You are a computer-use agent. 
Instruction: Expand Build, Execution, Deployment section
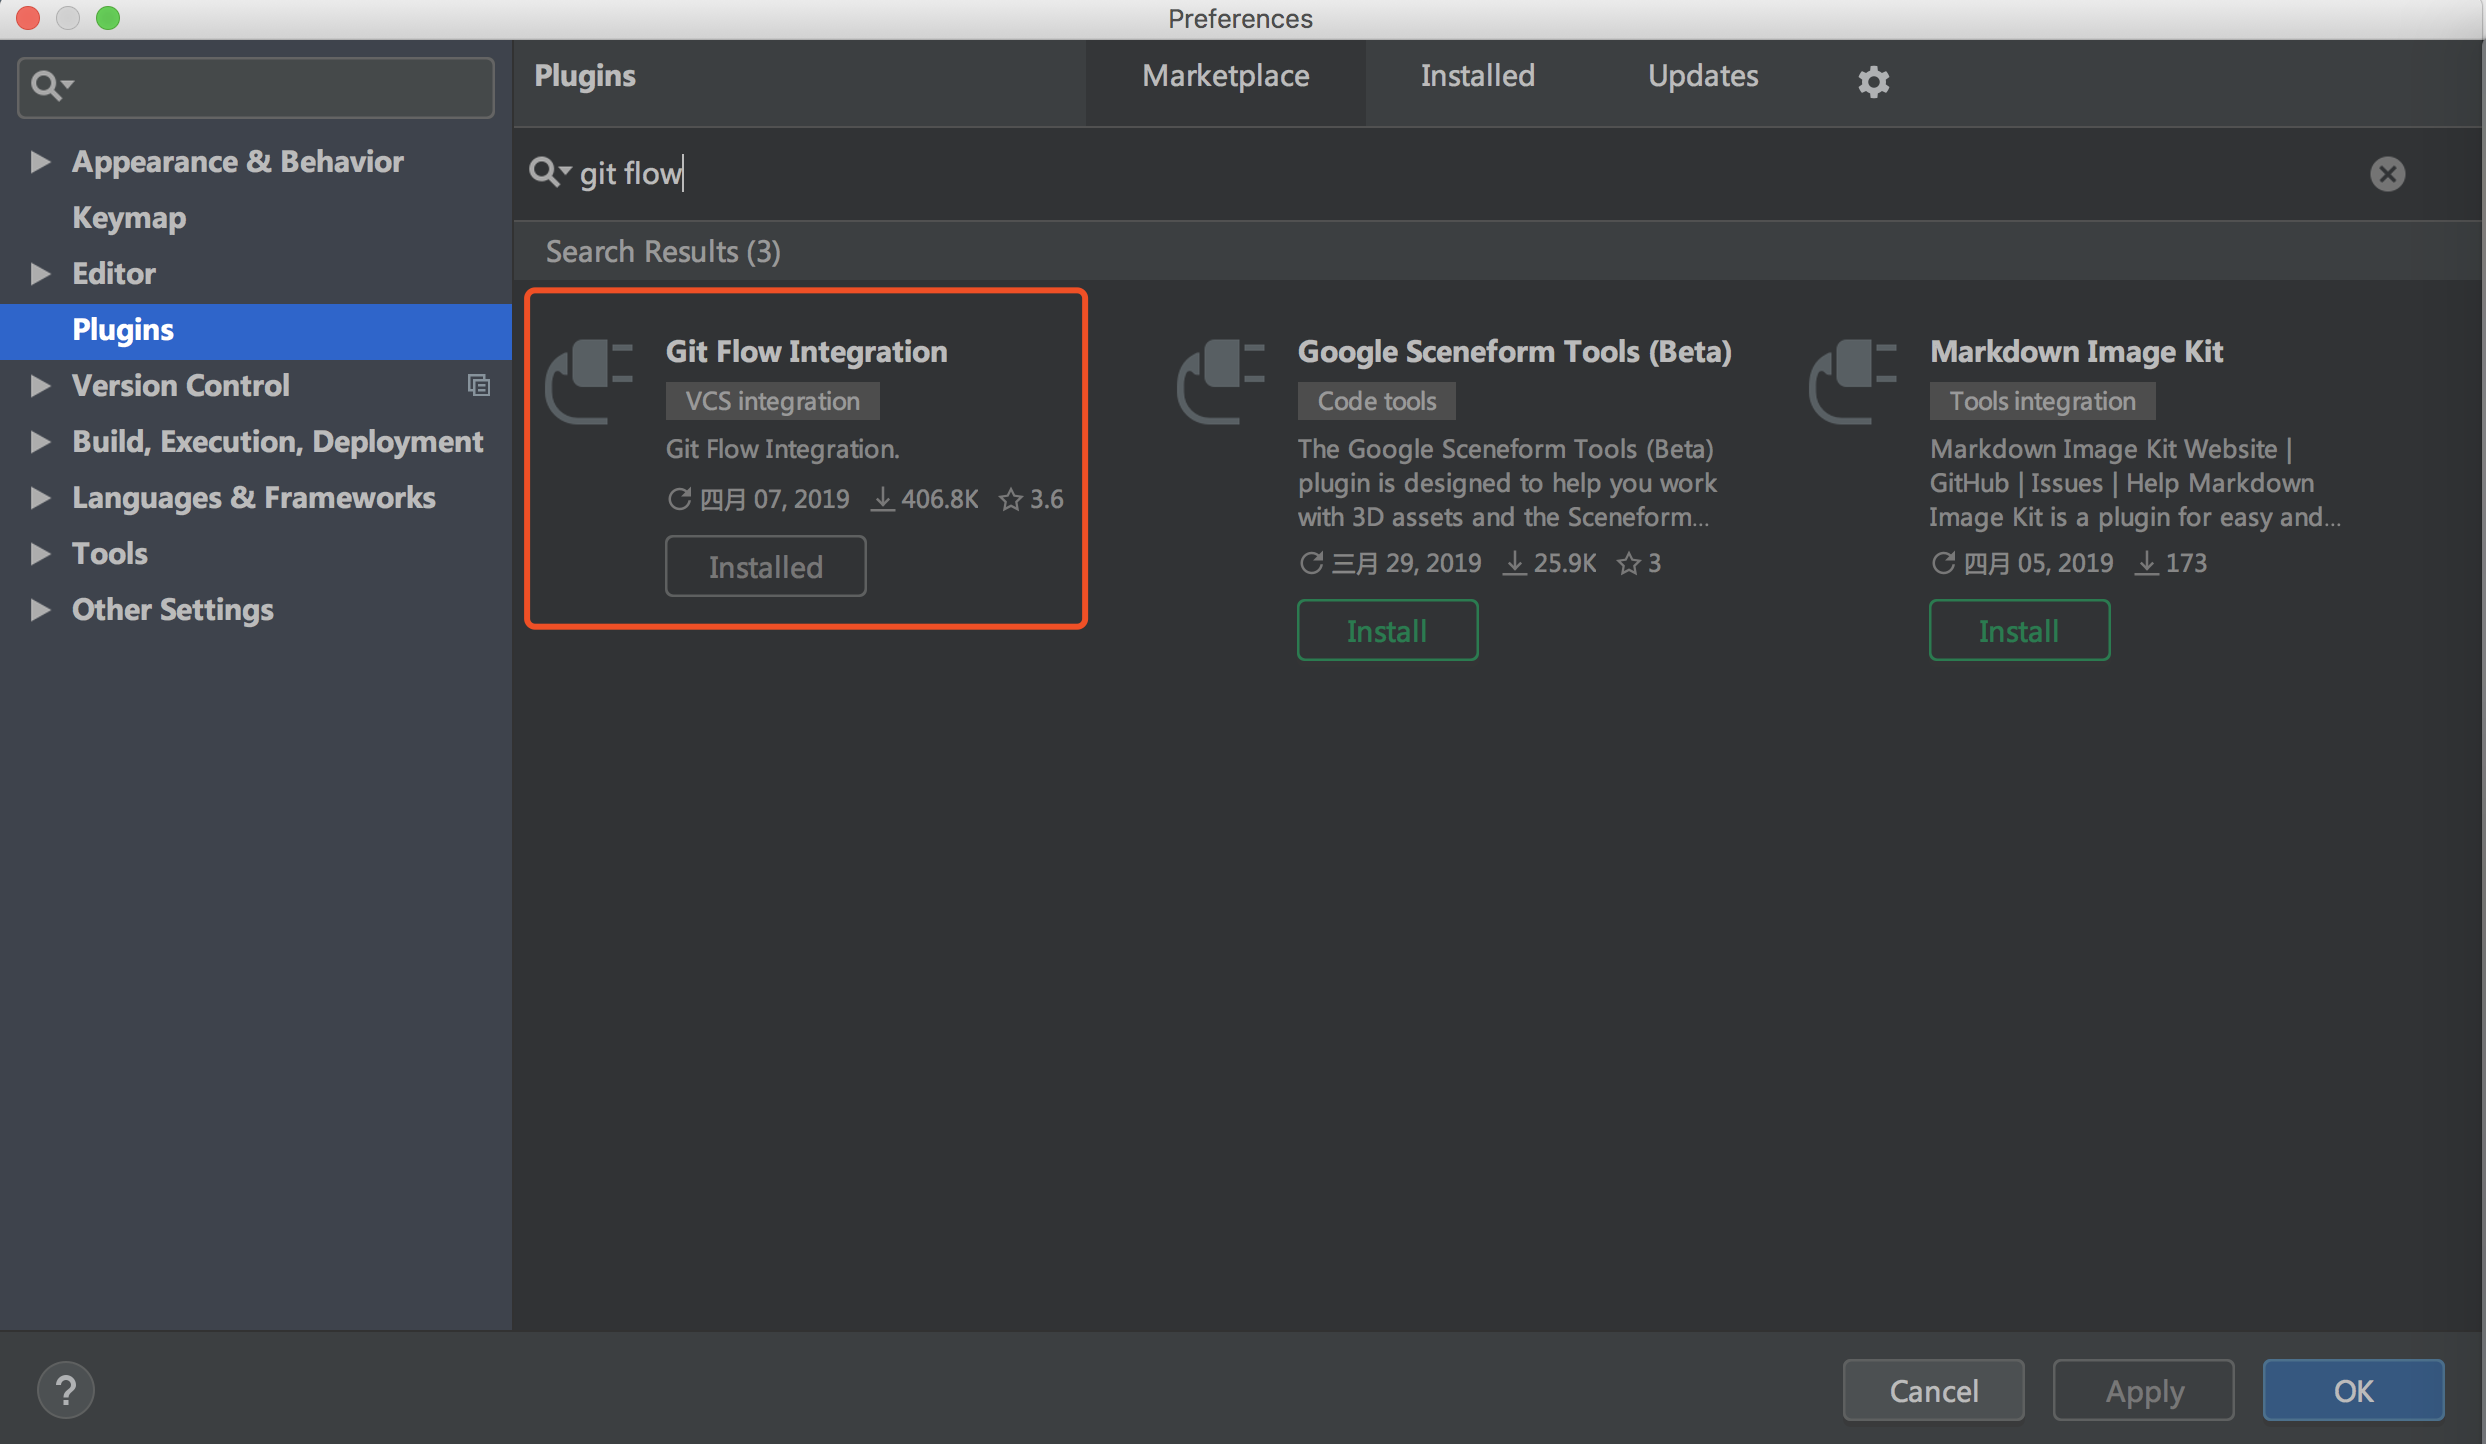pos(40,441)
